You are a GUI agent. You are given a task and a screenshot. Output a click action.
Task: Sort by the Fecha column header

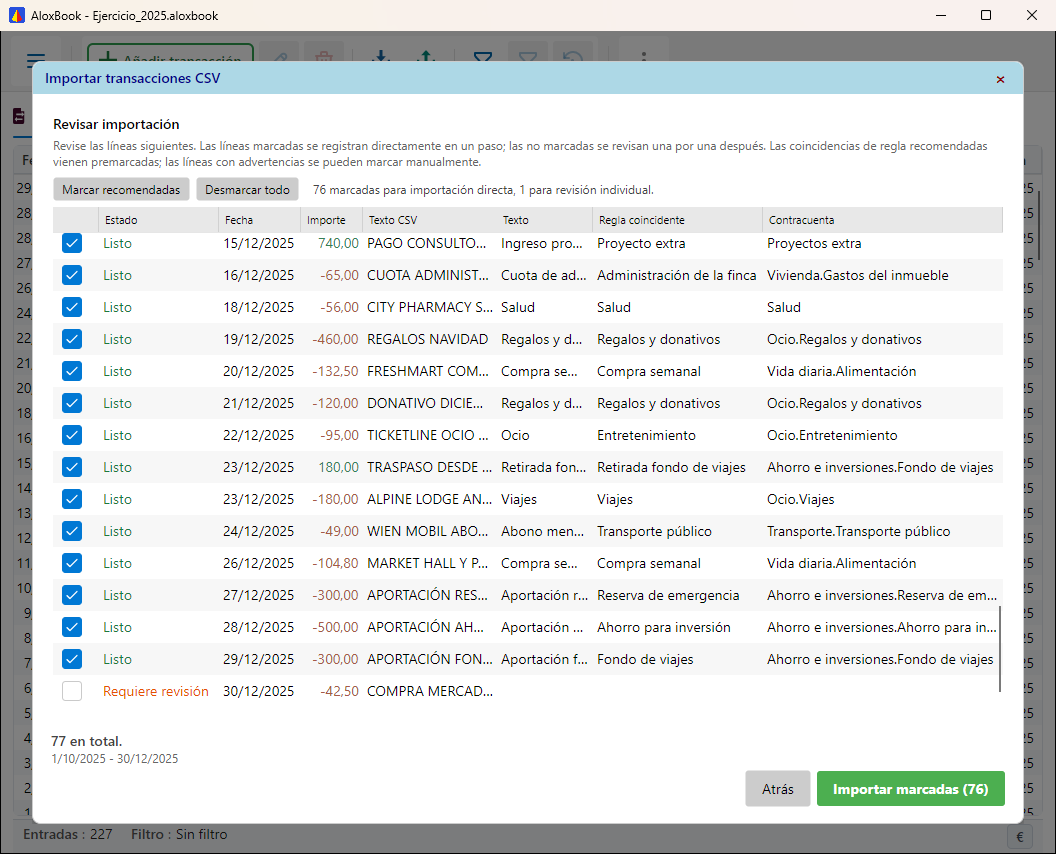tap(259, 220)
